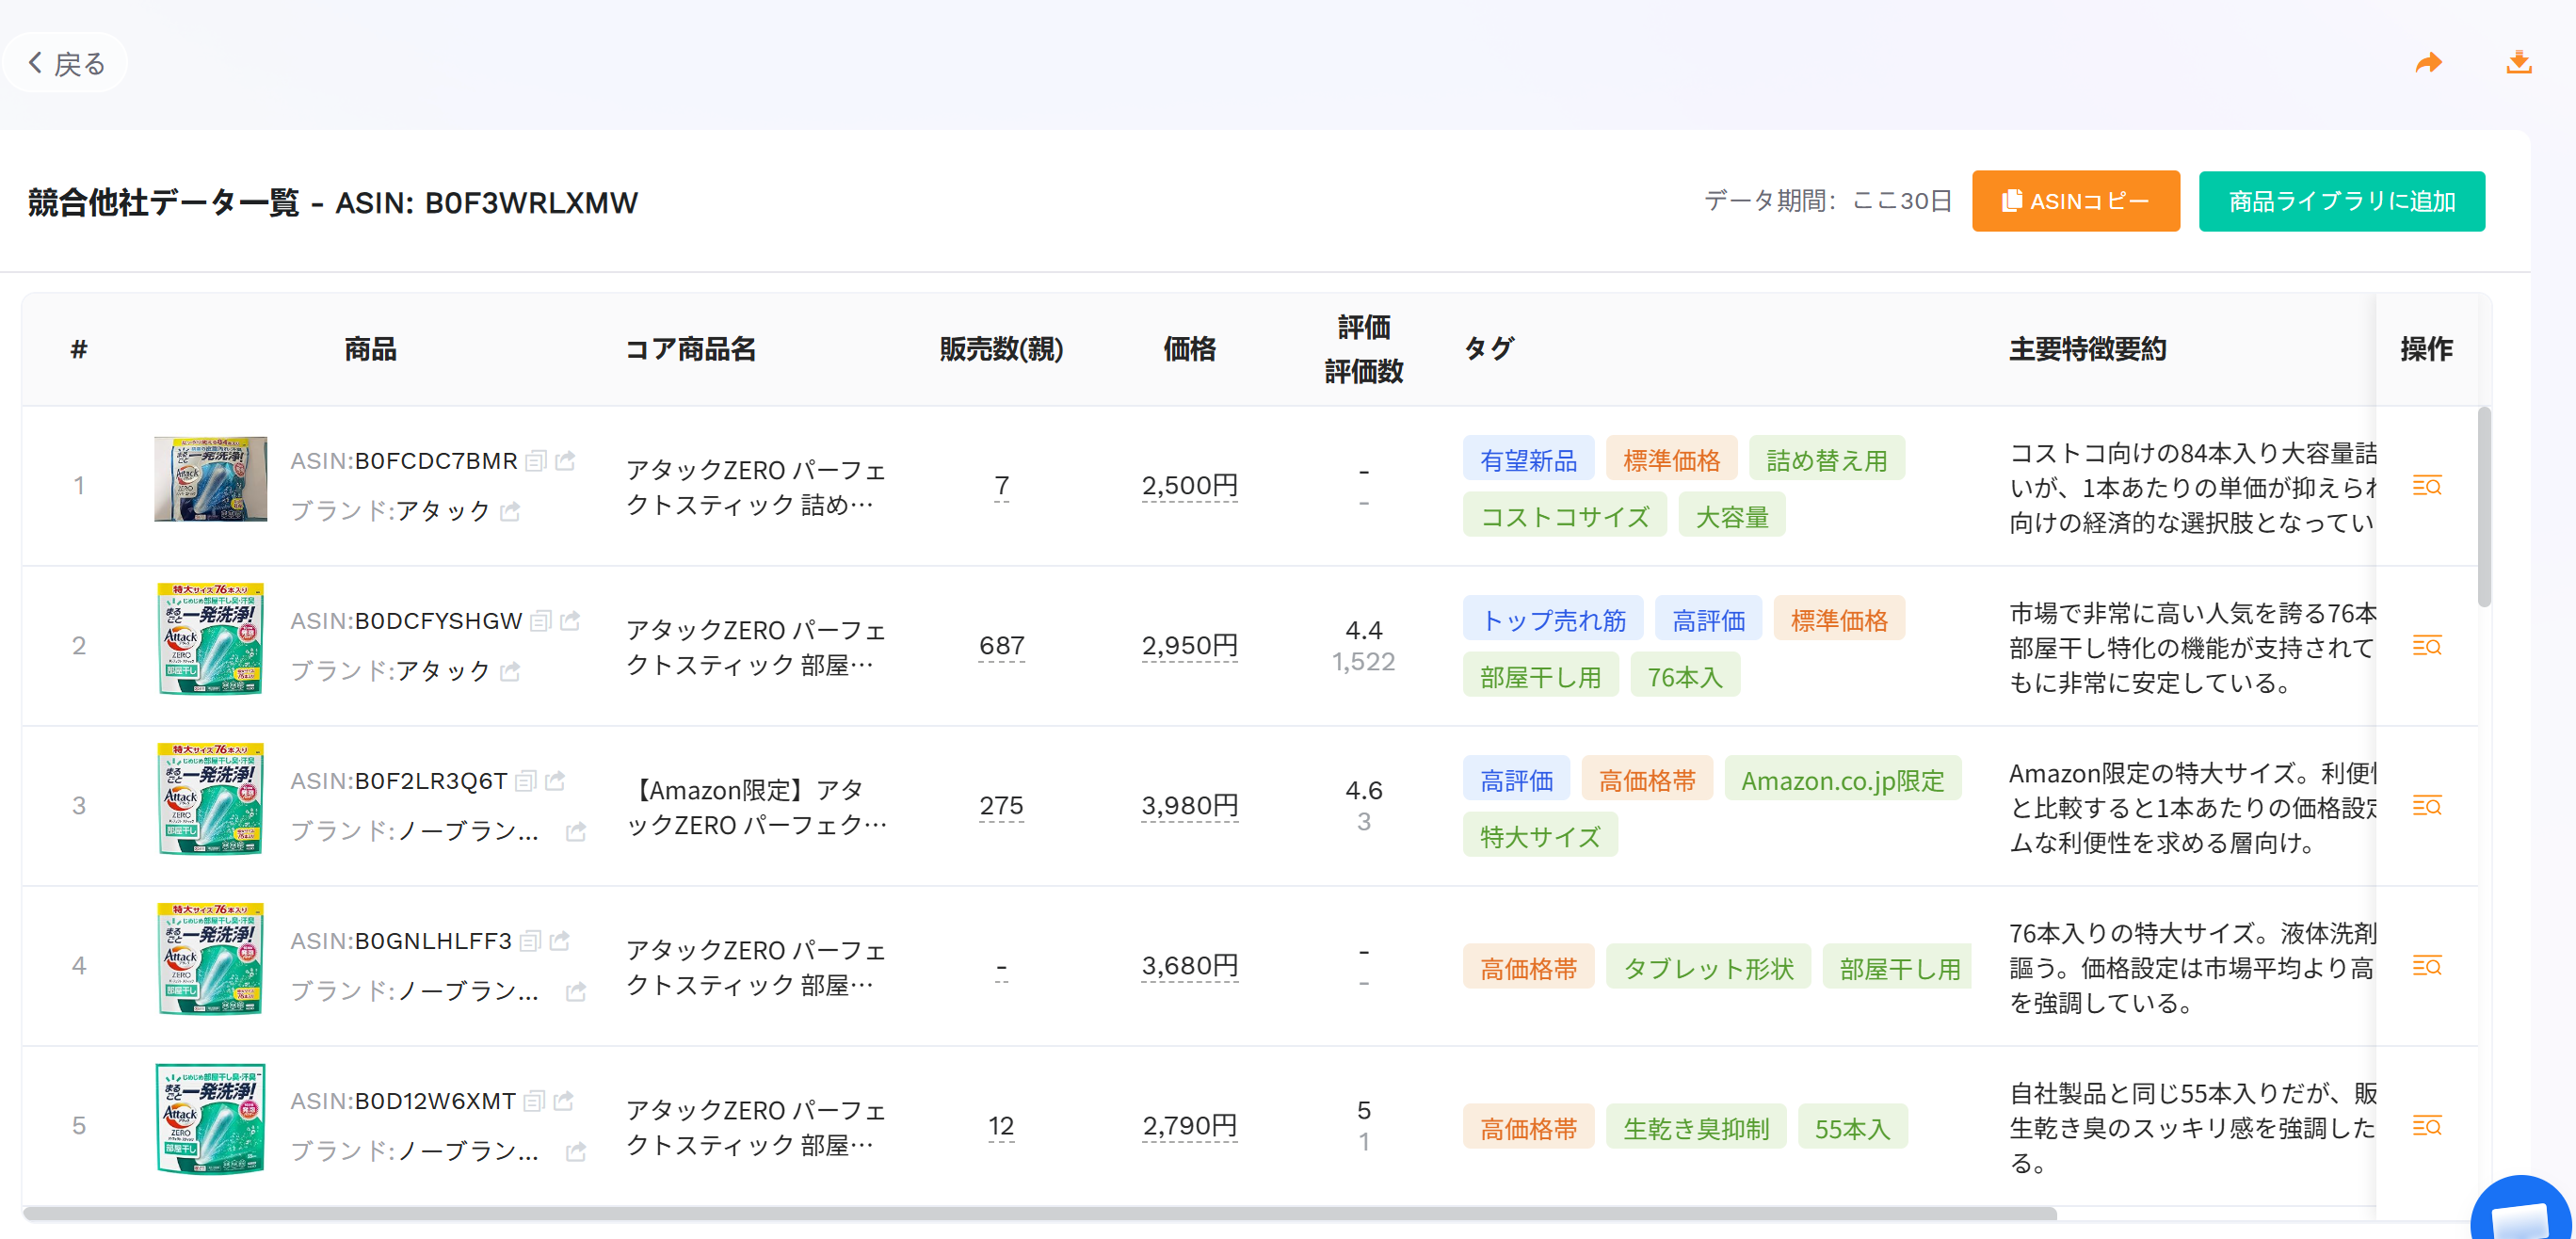Screen dimensions: 2576x1239
Task: Open external link for ASIN B0F2LR3Q6T
Action: [556, 781]
